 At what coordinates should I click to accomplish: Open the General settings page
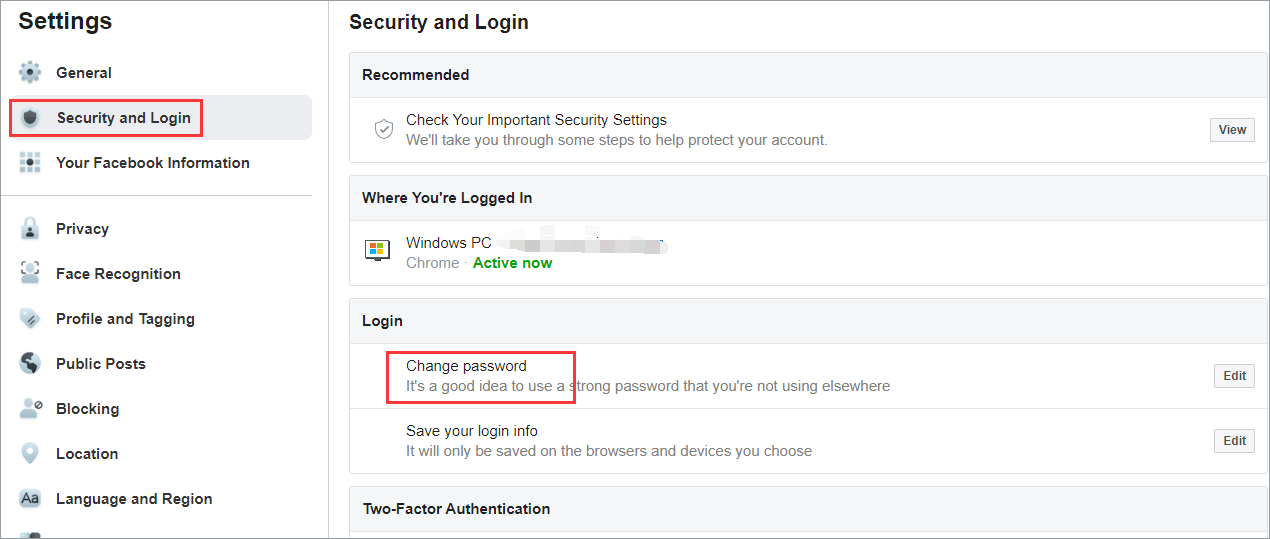click(x=84, y=73)
